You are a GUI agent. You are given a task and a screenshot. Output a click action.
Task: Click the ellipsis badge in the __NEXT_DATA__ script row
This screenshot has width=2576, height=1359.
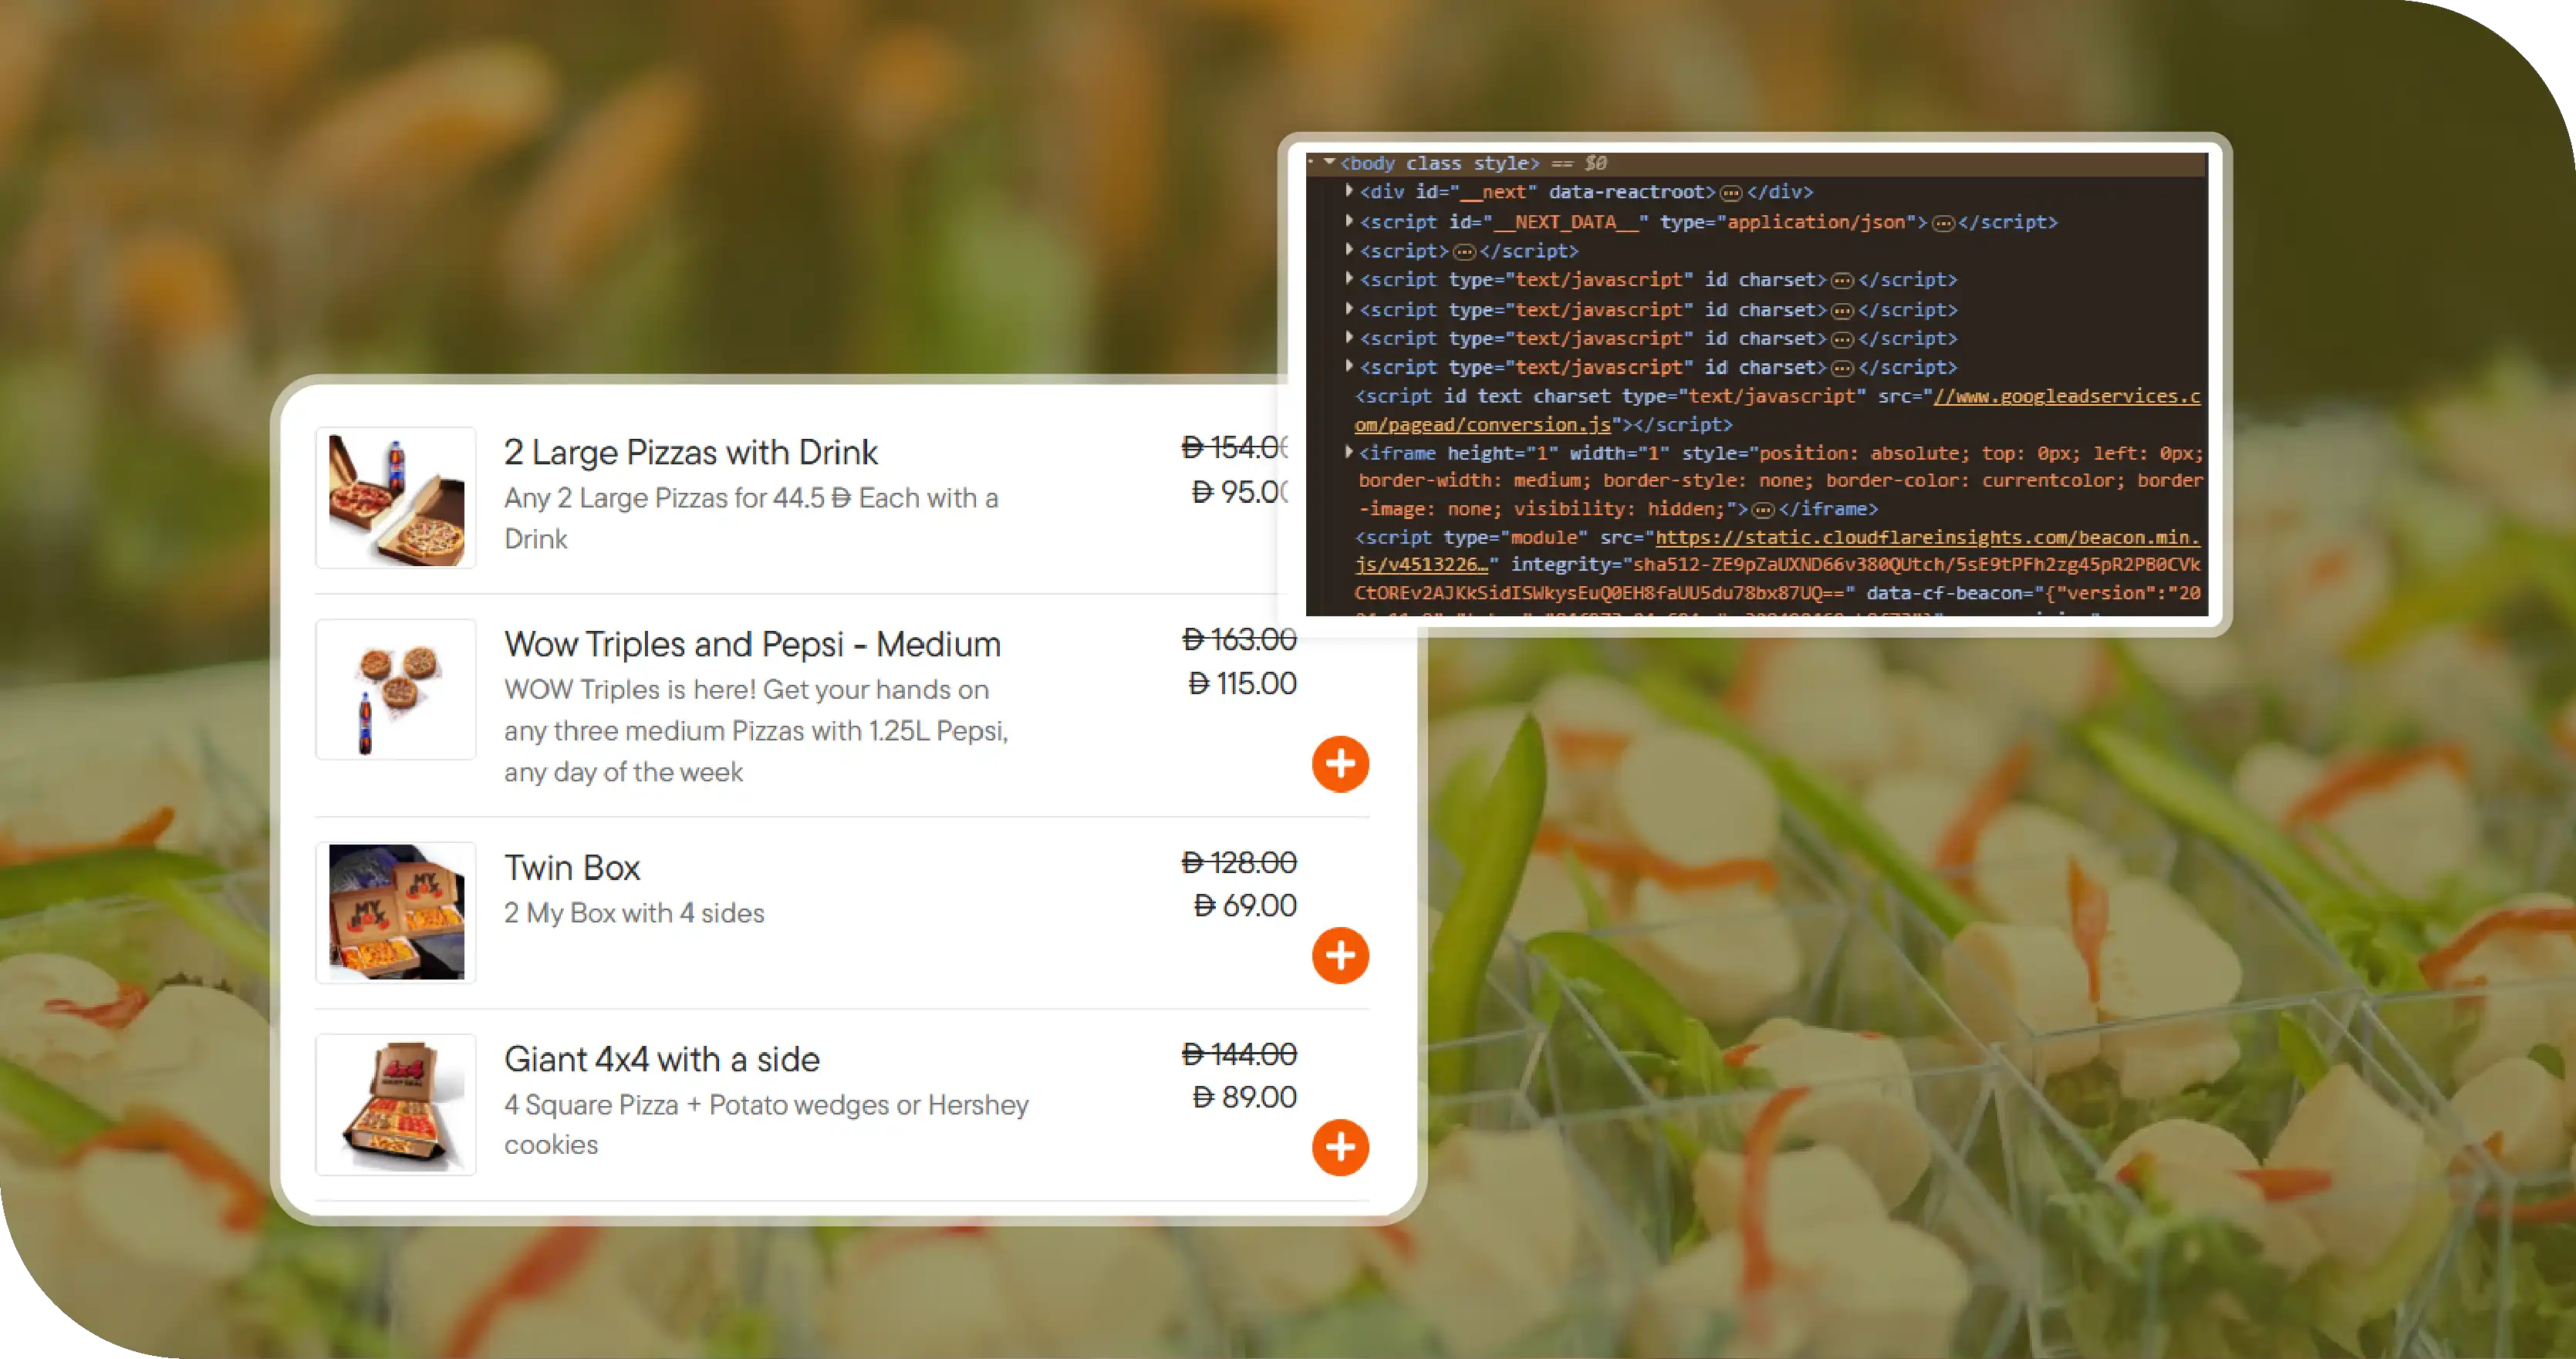point(1943,223)
